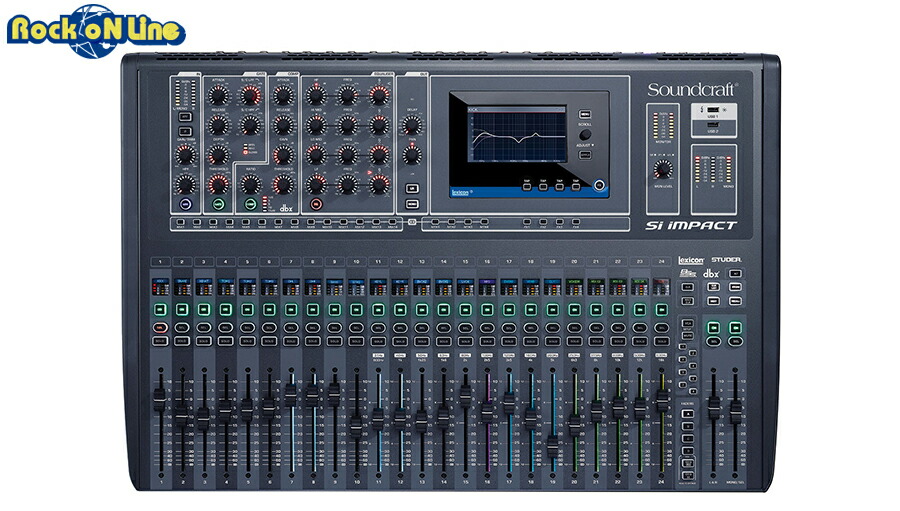900x511 pixels.
Task: Select the MIX1 bus button
Action: 181,222
